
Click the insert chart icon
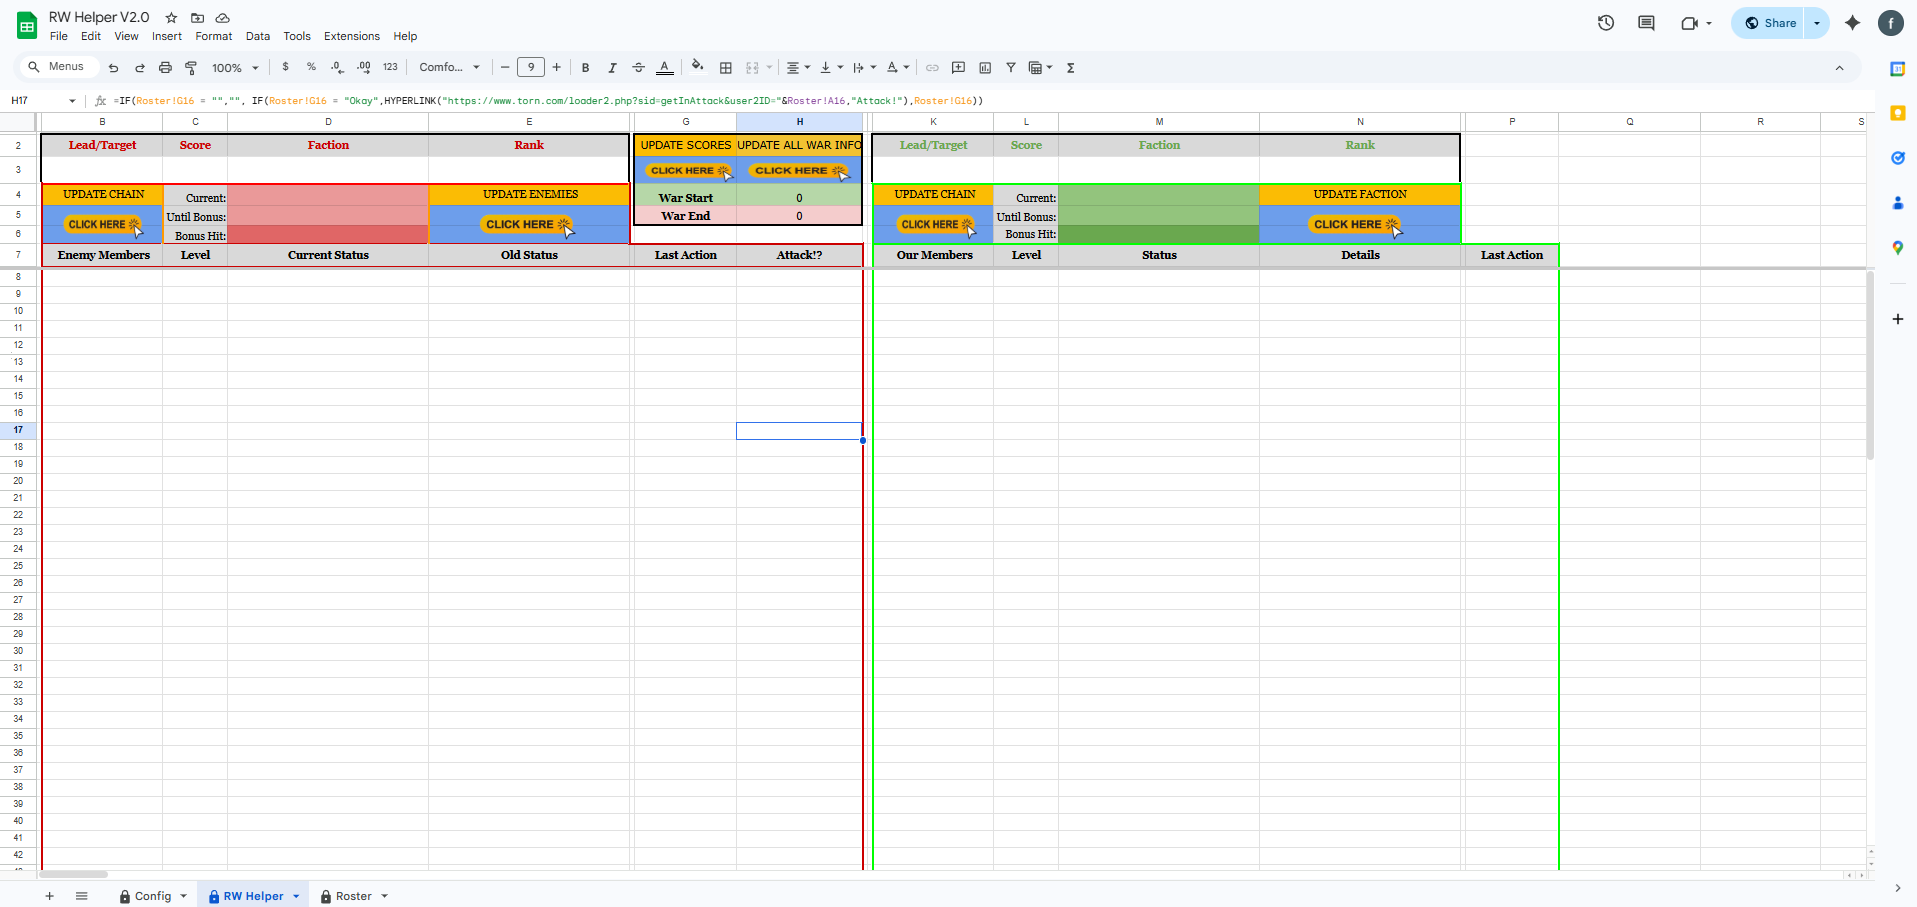pyautogui.click(x=985, y=68)
